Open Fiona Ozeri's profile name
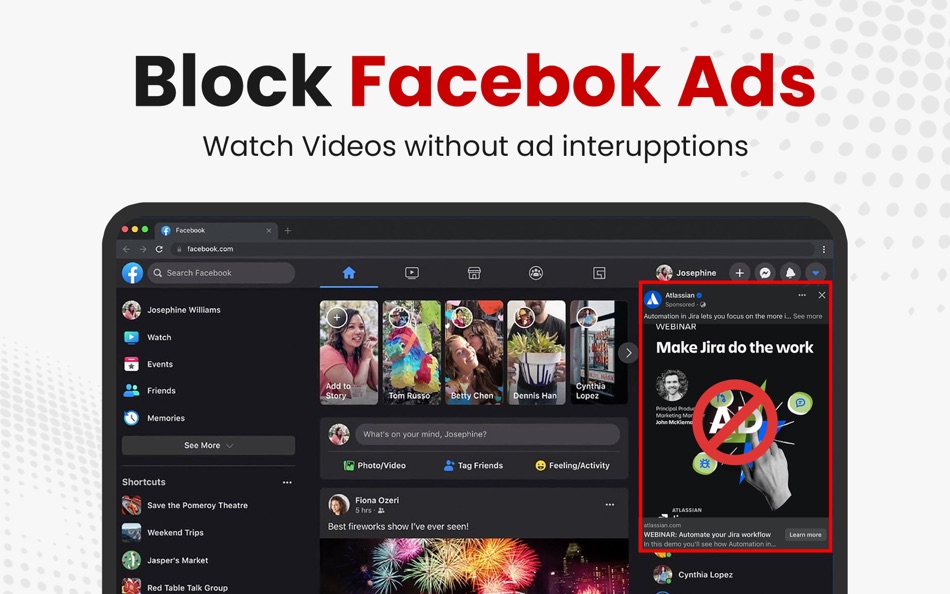This screenshot has height=594, width=950. pyautogui.click(x=377, y=500)
